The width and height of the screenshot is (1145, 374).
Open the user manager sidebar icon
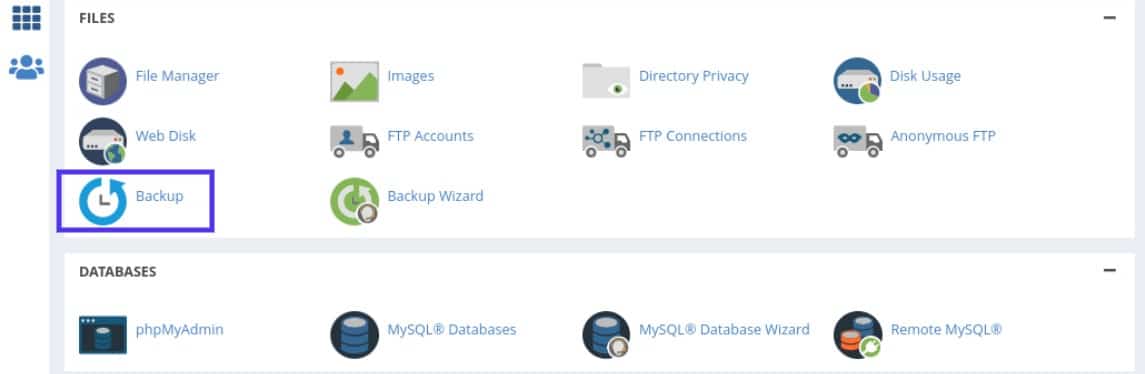26,67
